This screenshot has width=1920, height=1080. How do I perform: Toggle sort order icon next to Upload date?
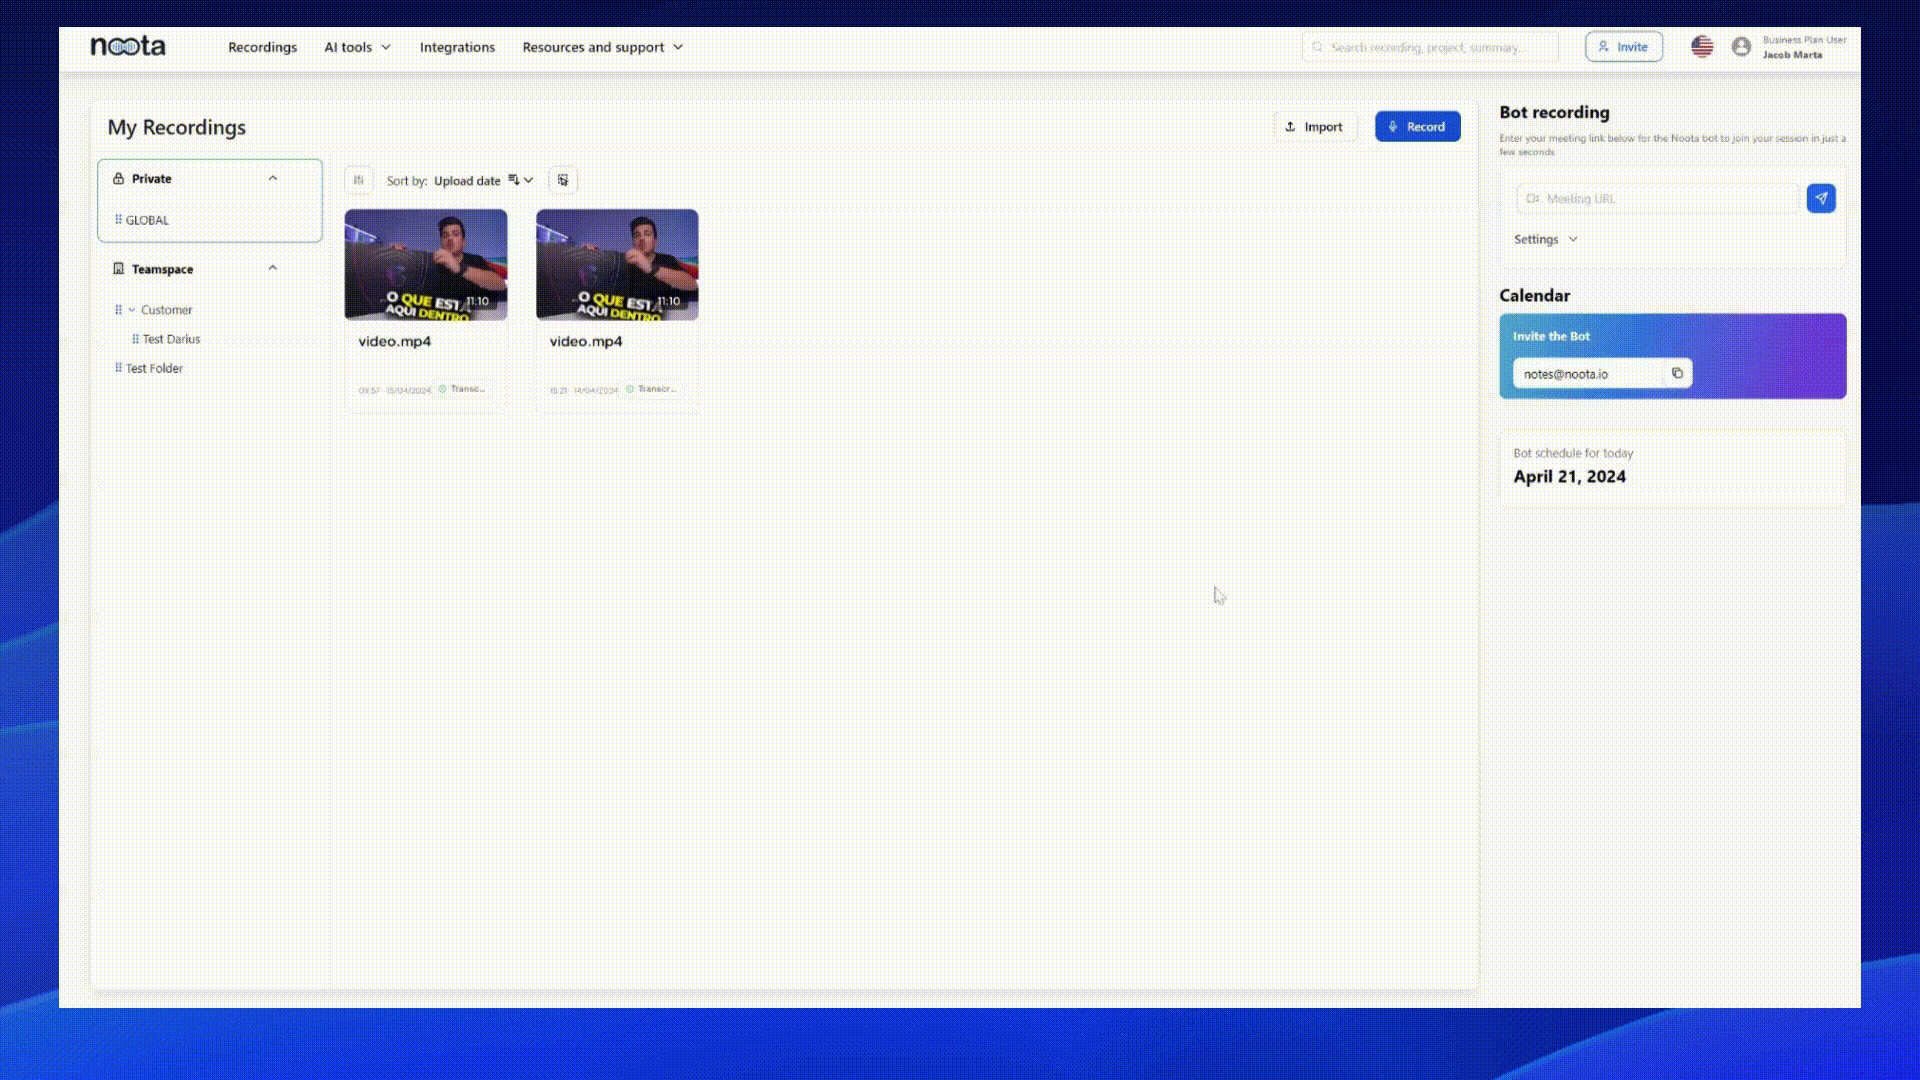[x=515, y=180]
